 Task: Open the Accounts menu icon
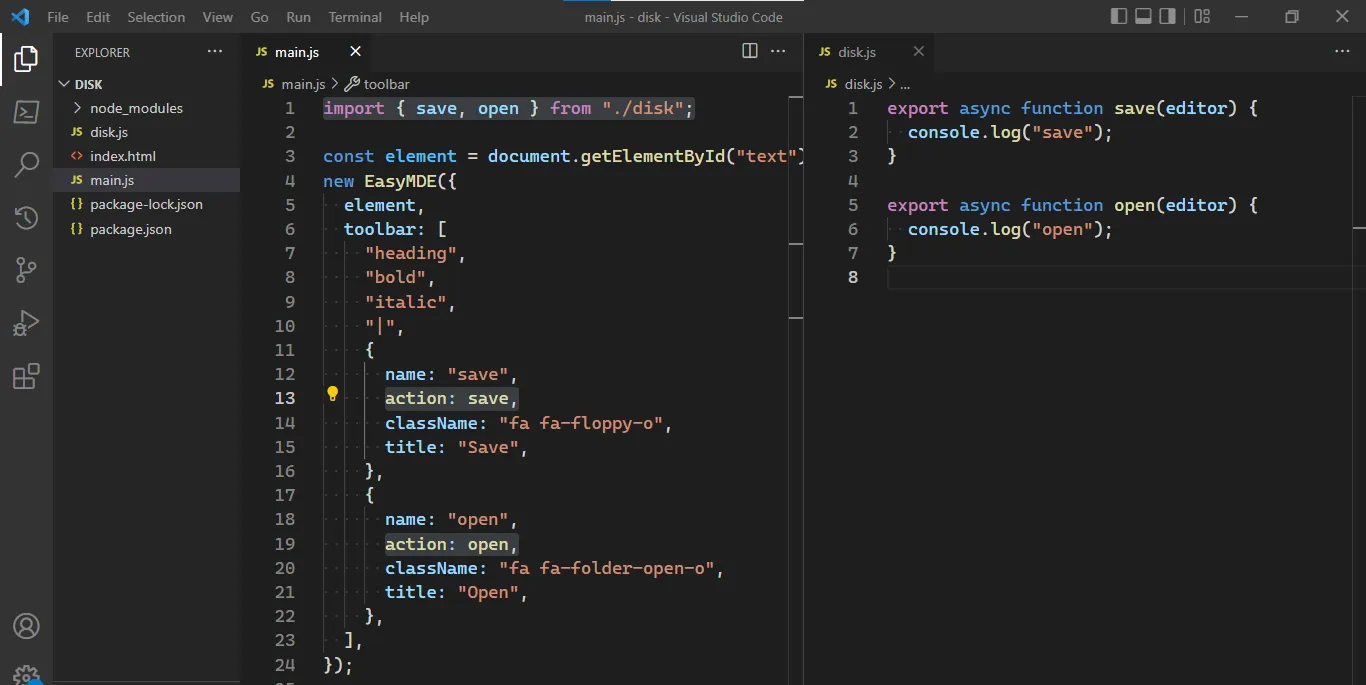tap(26, 626)
